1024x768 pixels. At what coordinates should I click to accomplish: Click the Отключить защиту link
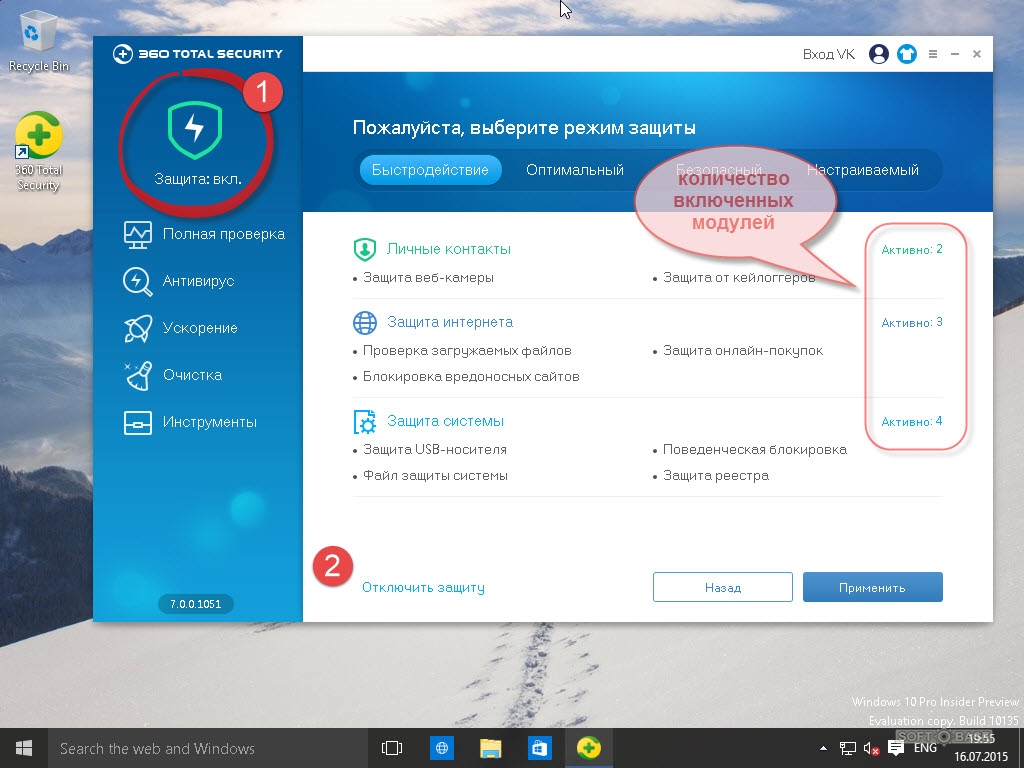click(423, 588)
